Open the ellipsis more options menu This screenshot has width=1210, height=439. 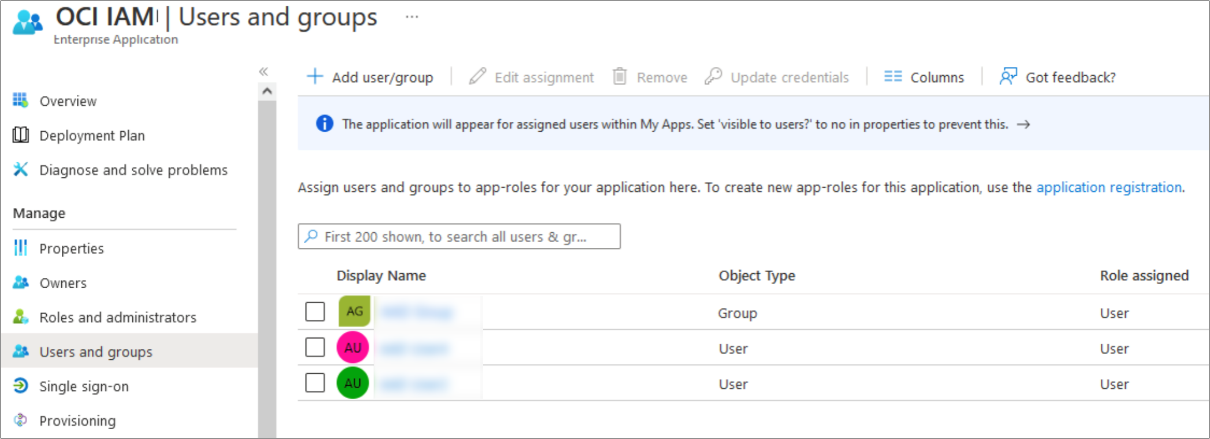click(x=412, y=18)
